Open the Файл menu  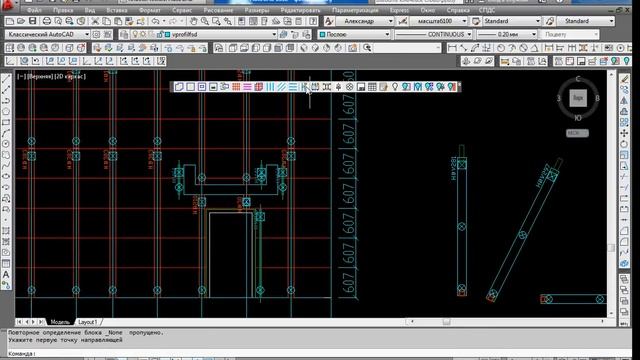point(34,10)
